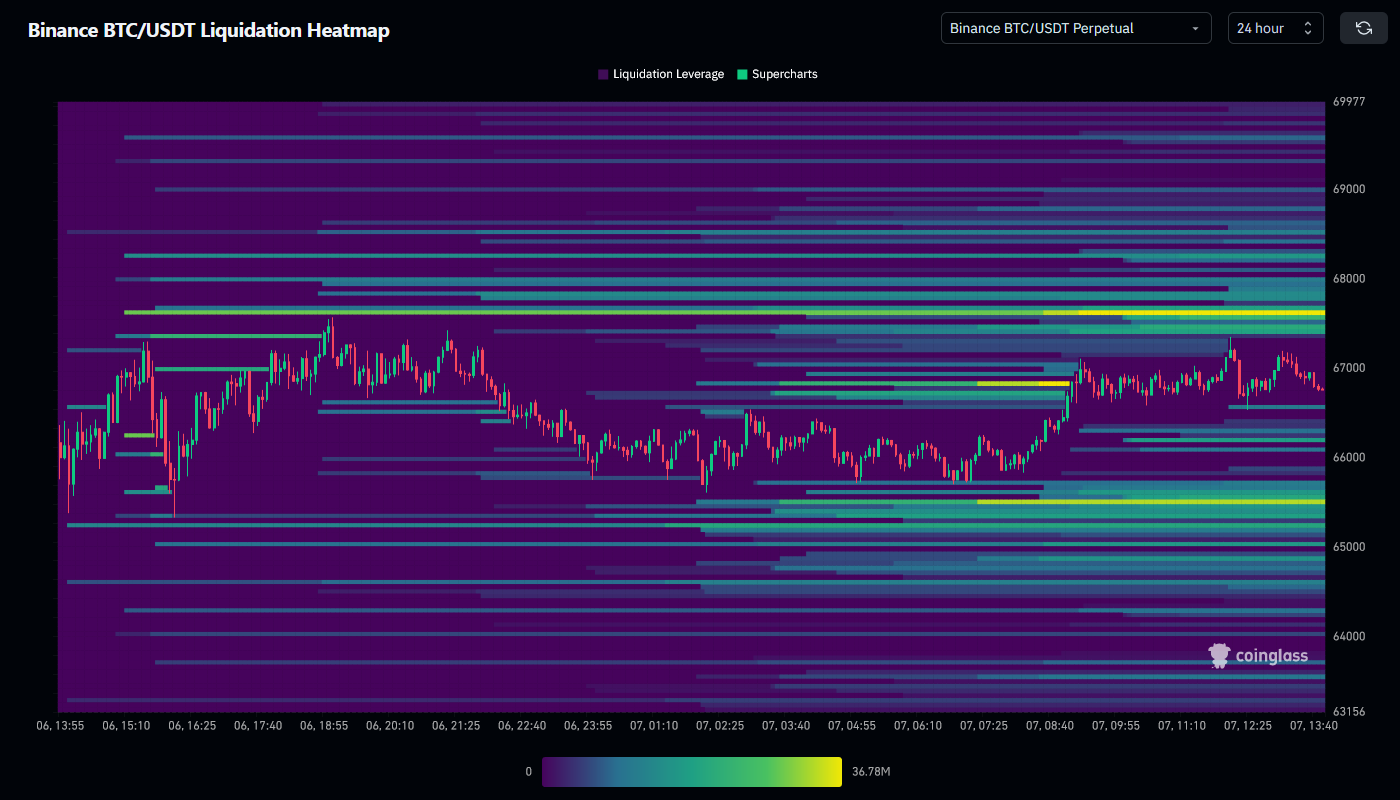The height and width of the screenshot is (800, 1400).
Task: Click the 06, 16:25 time axis label
Action: tap(192, 726)
